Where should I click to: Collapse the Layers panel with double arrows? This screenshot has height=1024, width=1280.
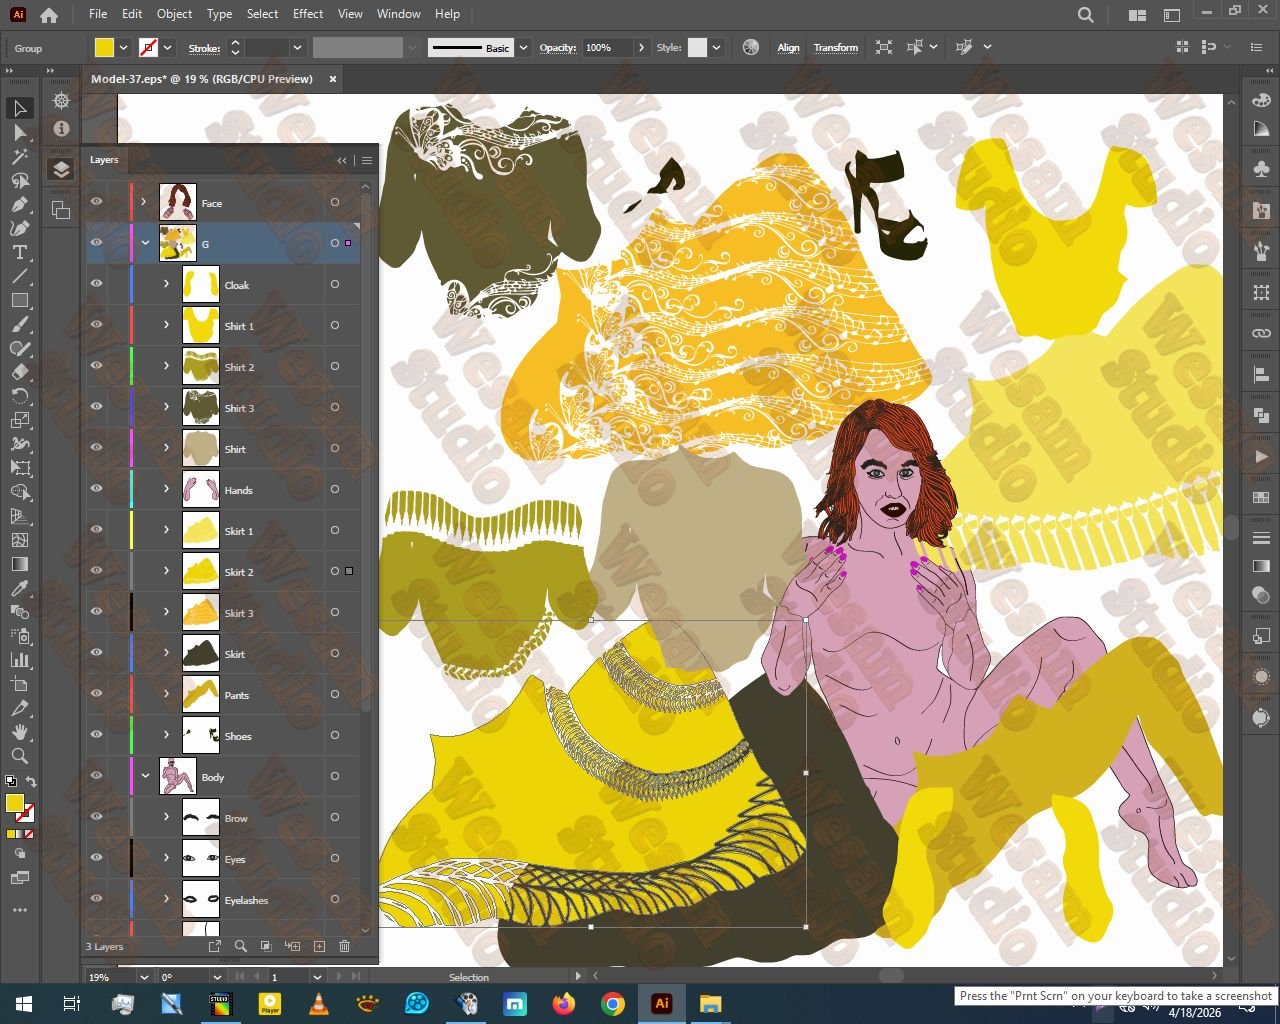click(x=342, y=160)
